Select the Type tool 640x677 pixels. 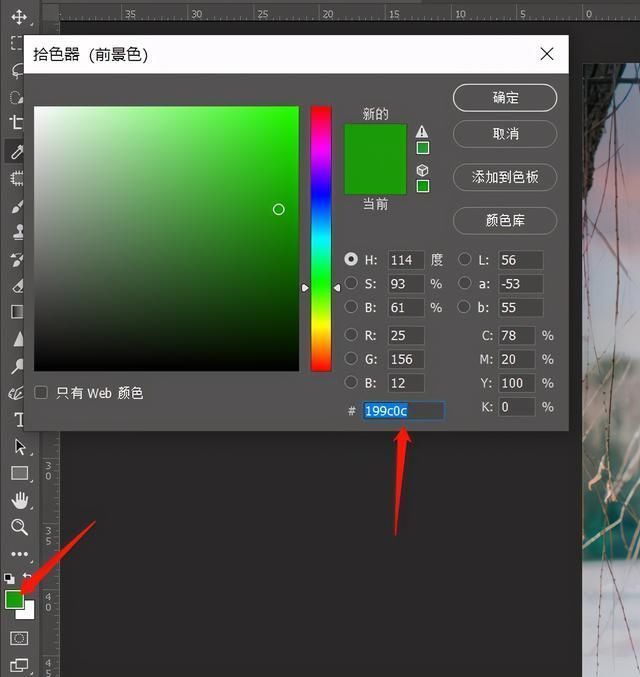point(19,419)
